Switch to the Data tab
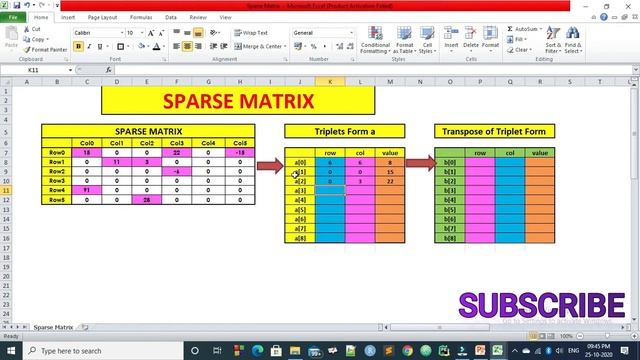 171,17
